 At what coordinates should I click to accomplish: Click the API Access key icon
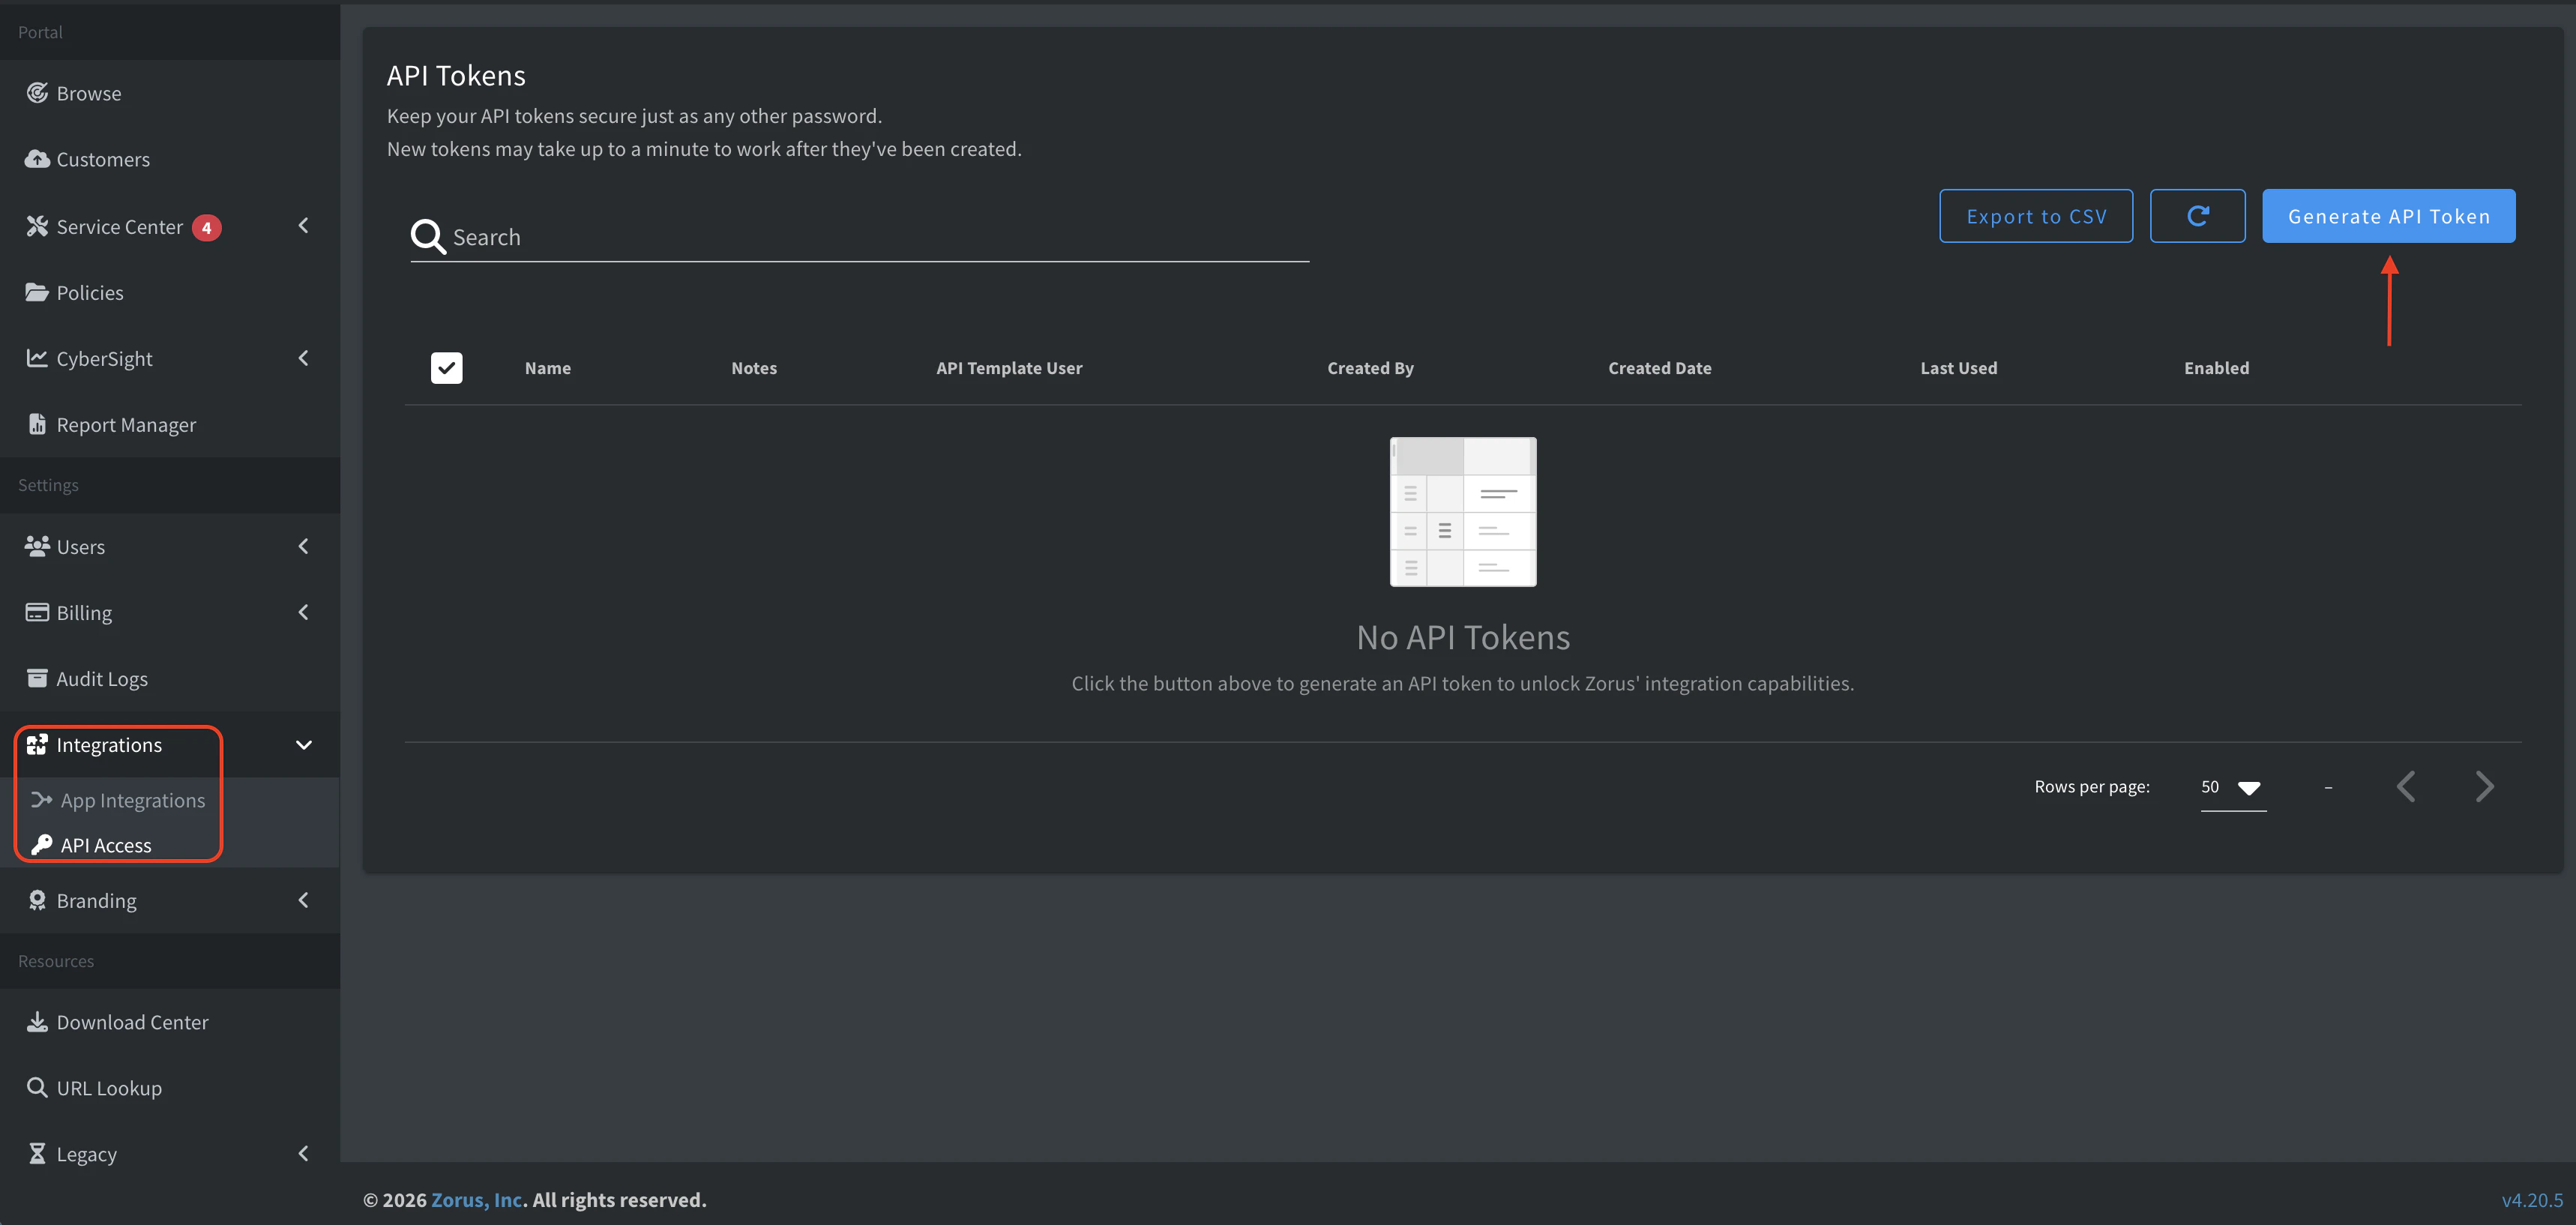coord(41,845)
